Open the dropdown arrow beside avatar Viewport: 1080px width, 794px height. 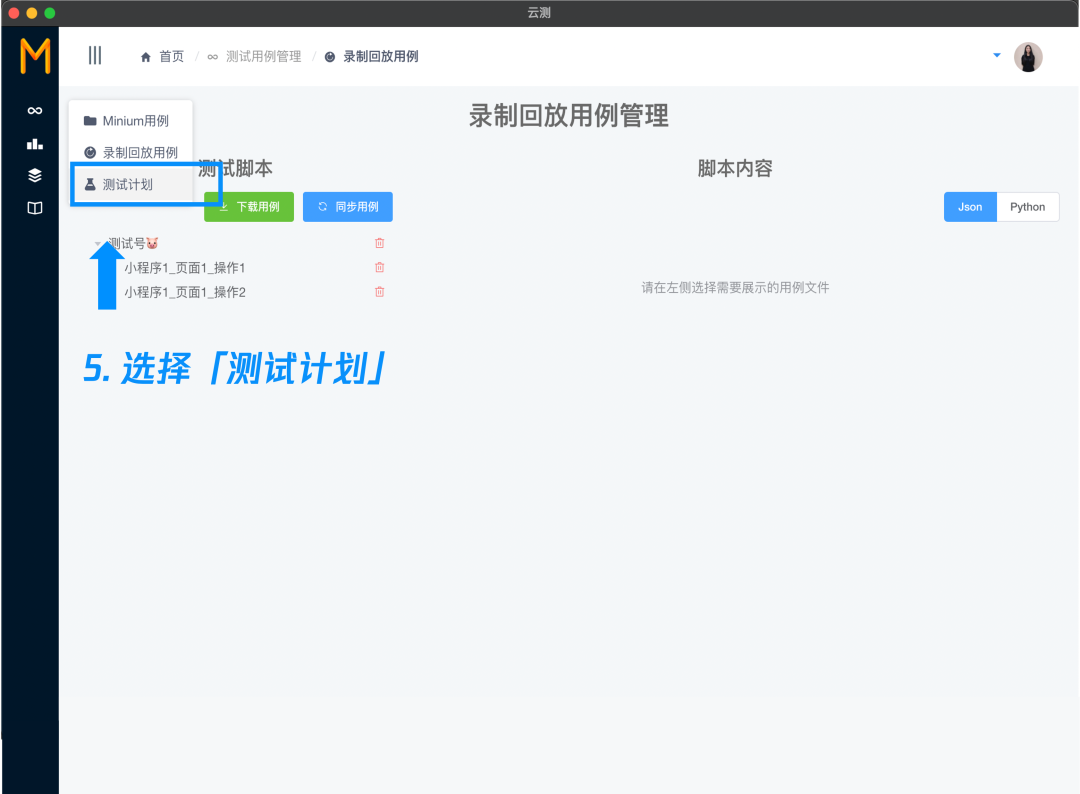(x=997, y=55)
